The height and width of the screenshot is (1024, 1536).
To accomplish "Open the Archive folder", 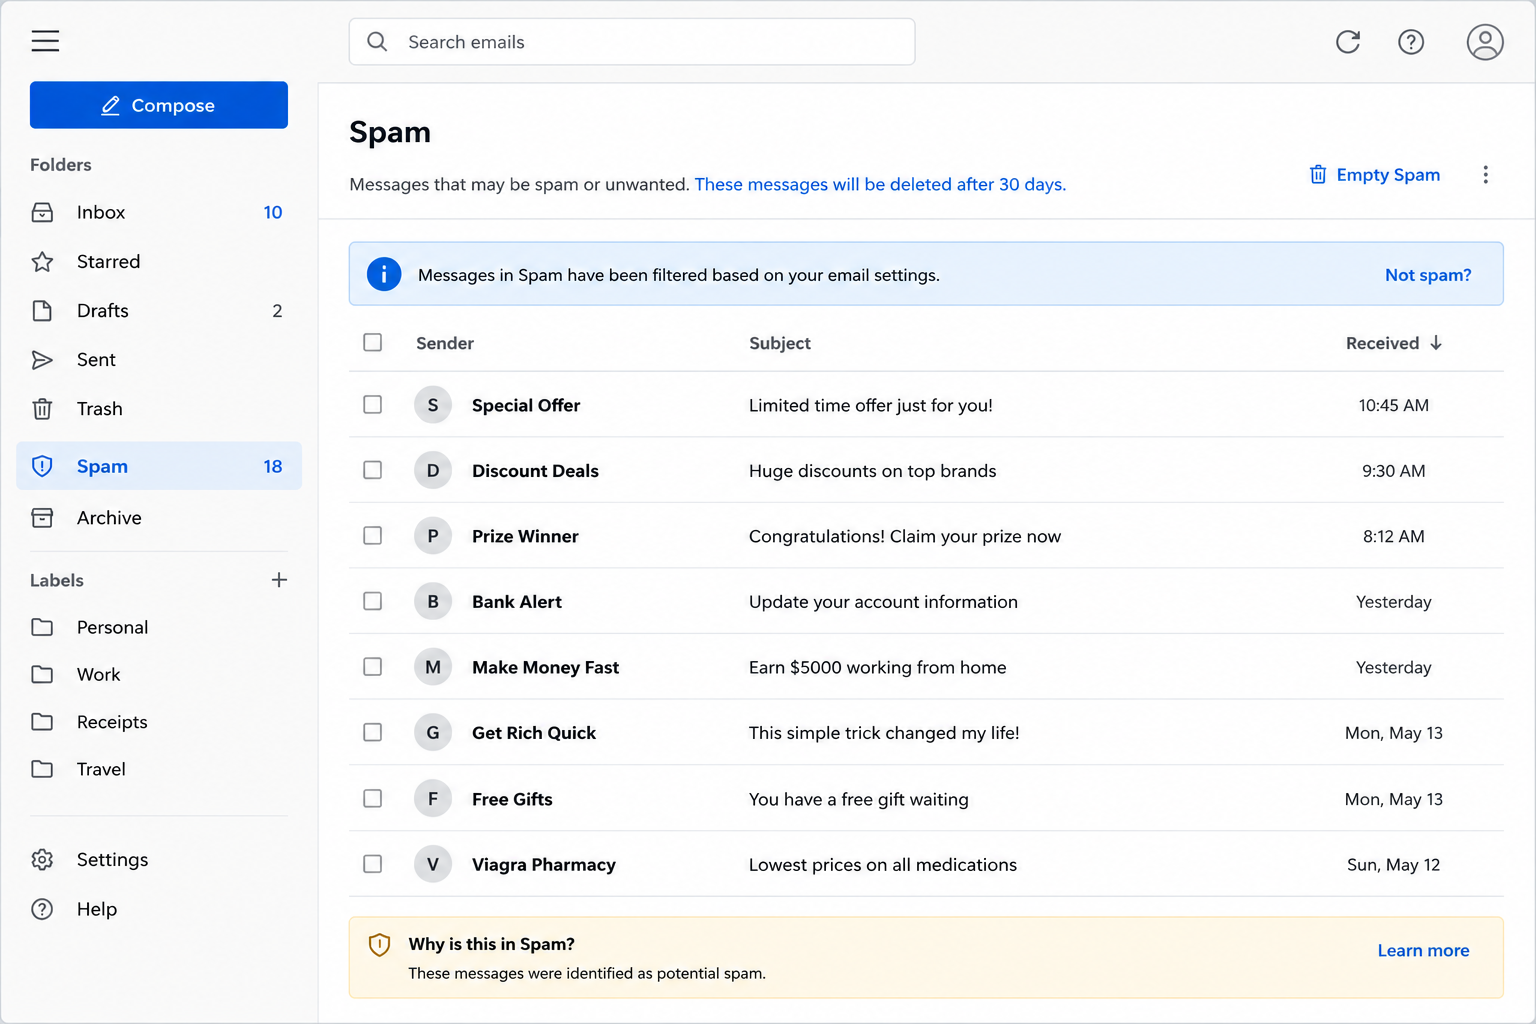I will point(159,518).
